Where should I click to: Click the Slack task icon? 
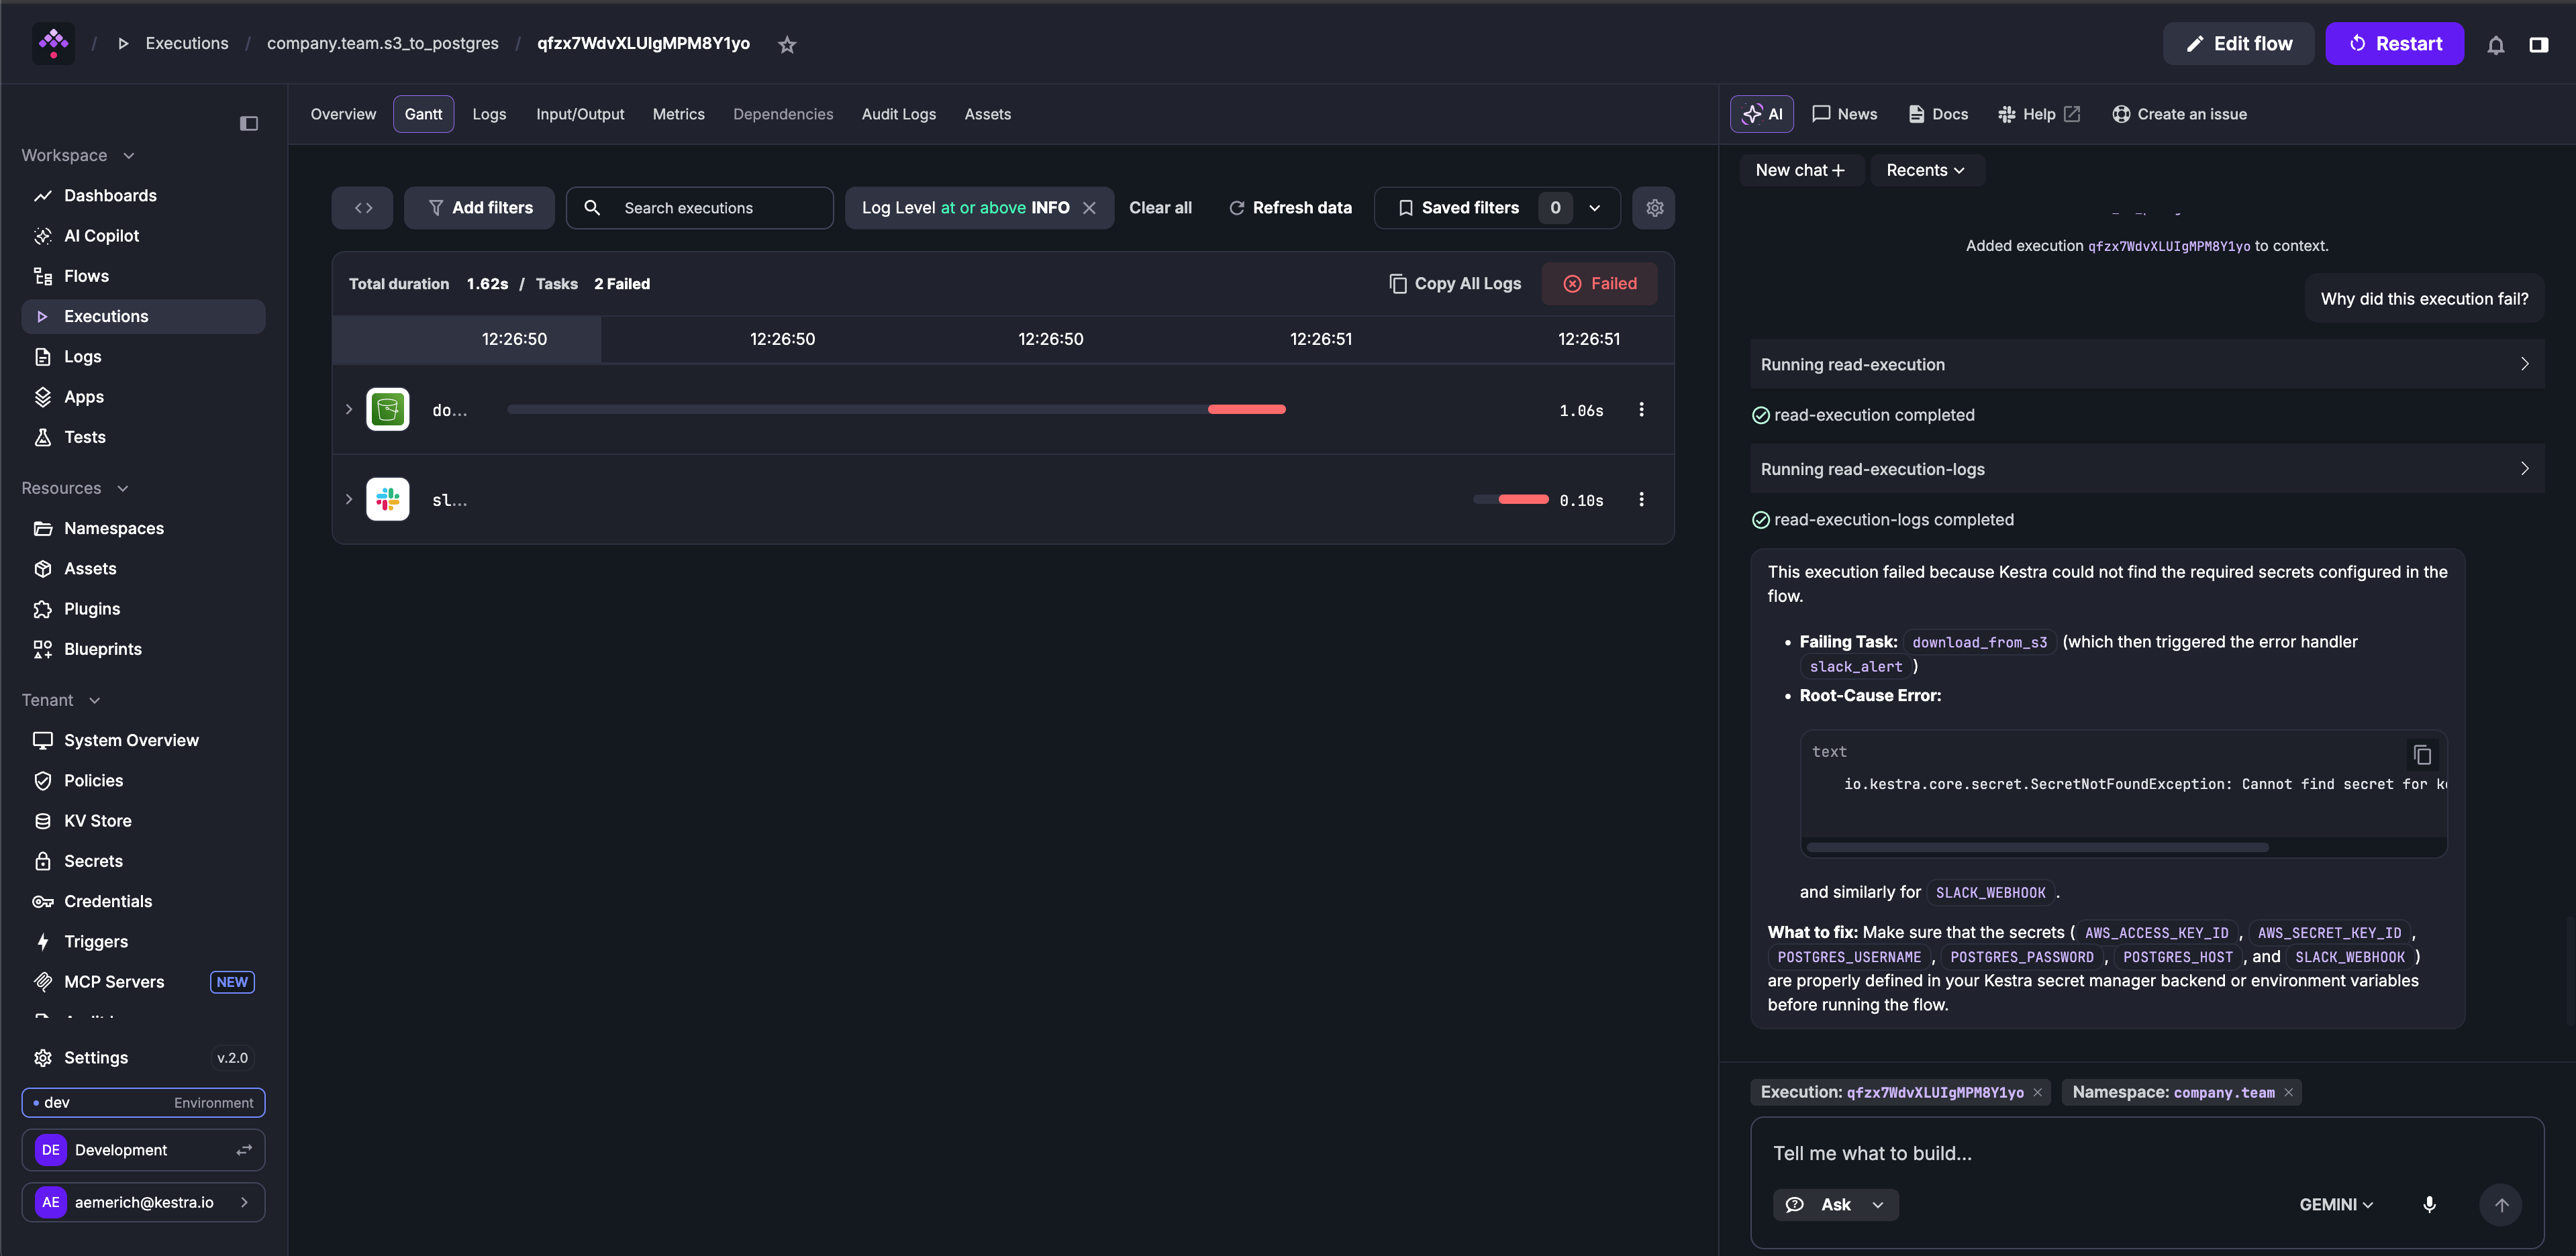(388, 499)
